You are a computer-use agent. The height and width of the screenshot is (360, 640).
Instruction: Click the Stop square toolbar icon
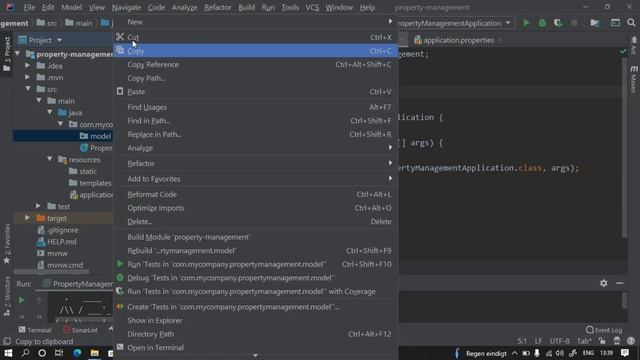(574, 23)
